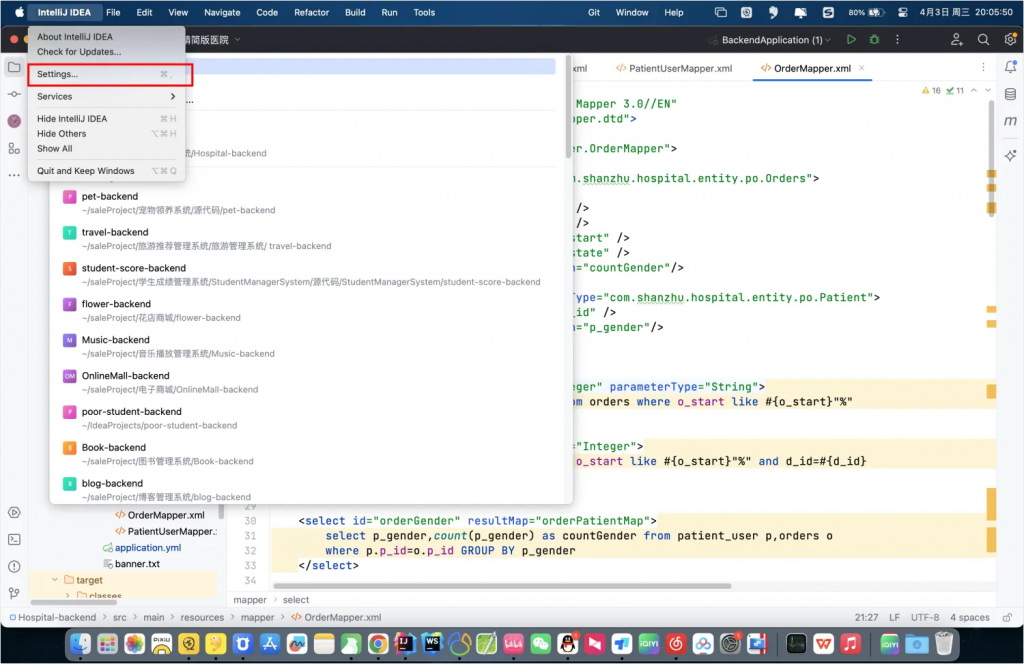Open the Music-backend recent project
The width and height of the screenshot is (1024, 664).
click(116, 340)
